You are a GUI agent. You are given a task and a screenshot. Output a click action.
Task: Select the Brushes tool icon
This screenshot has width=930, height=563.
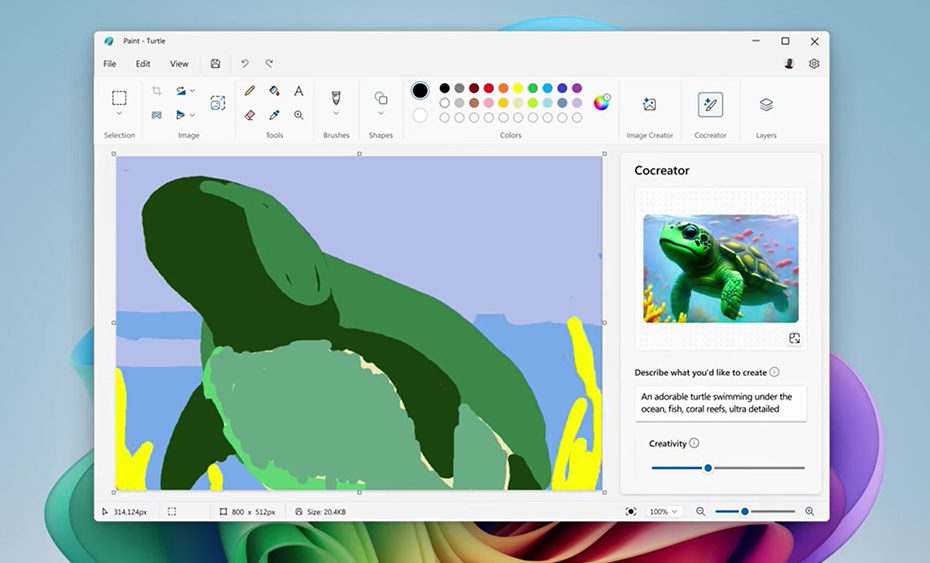point(336,97)
